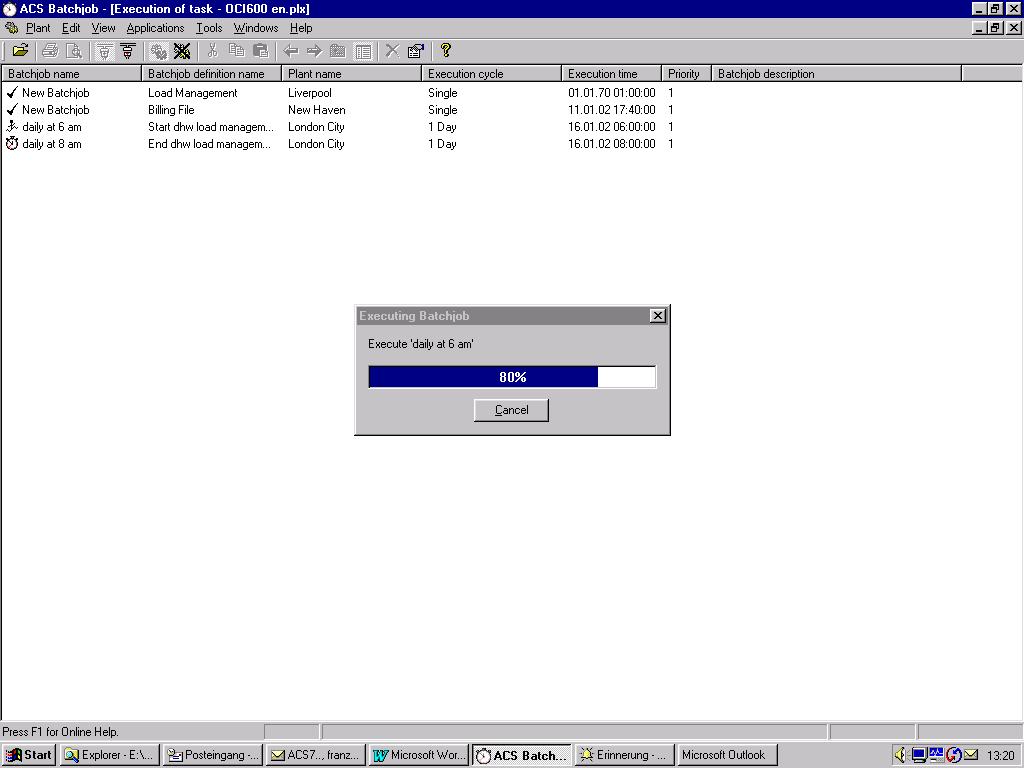Open the Plant menu

(38, 28)
